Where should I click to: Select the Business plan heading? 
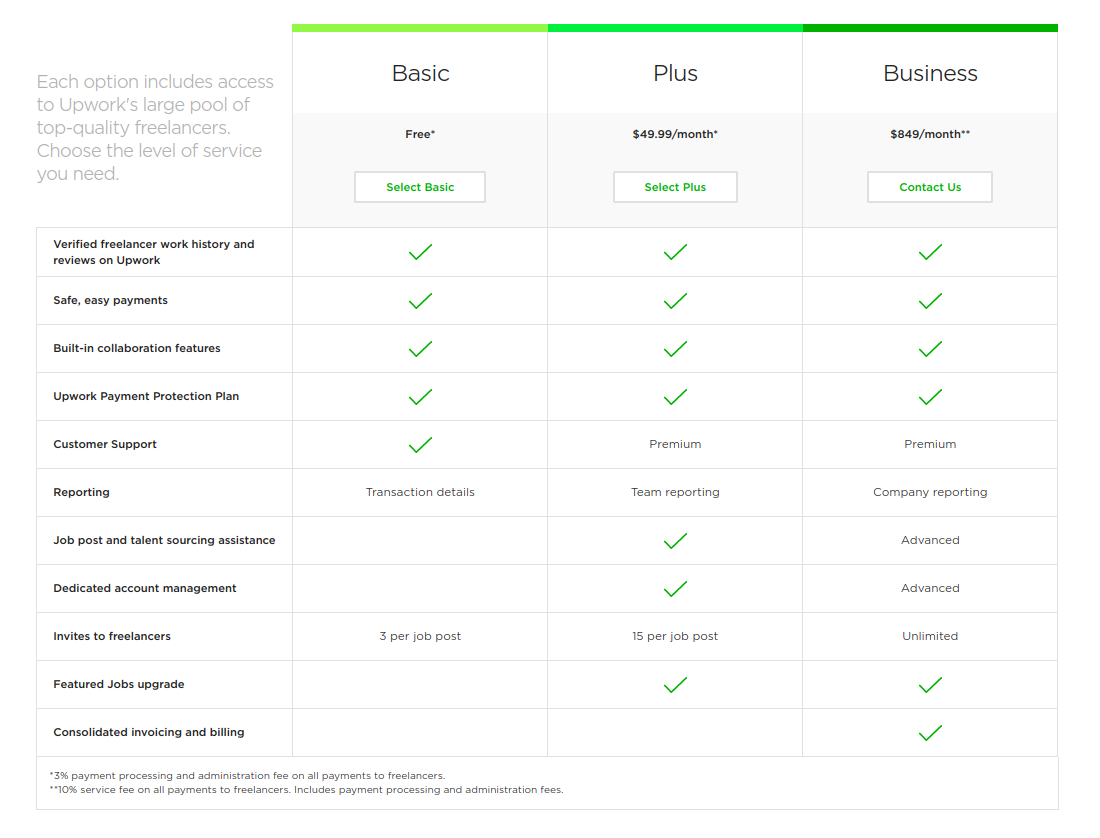tap(930, 73)
